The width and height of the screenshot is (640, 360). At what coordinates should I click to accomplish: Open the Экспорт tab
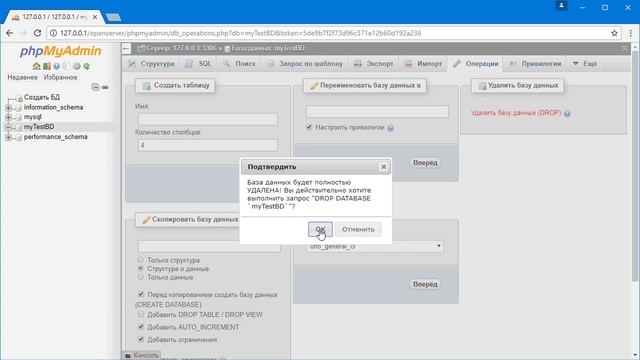pos(373,64)
